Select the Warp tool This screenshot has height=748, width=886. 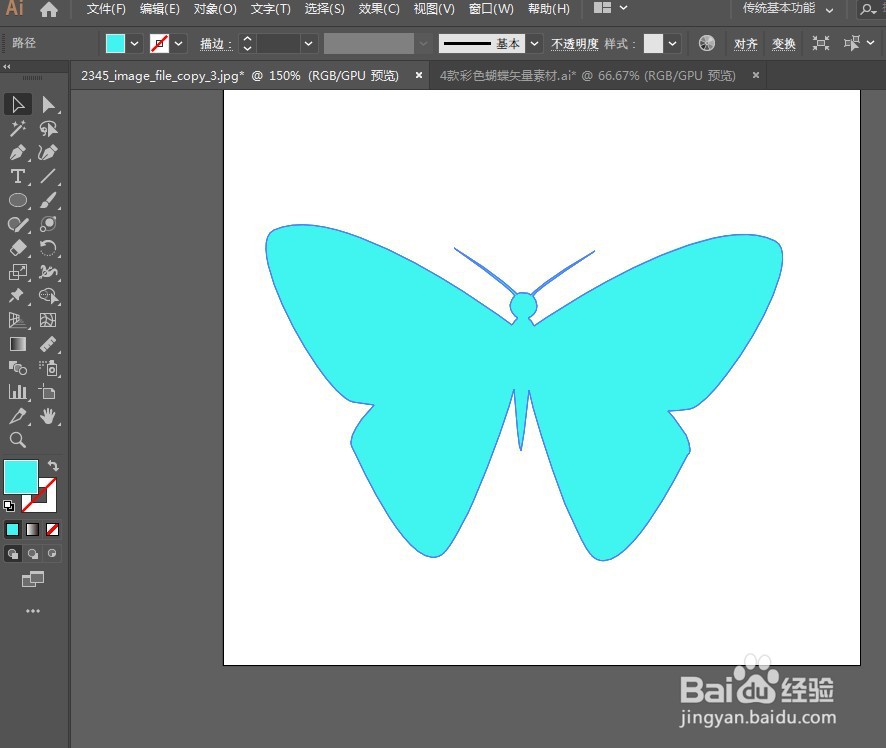48,272
